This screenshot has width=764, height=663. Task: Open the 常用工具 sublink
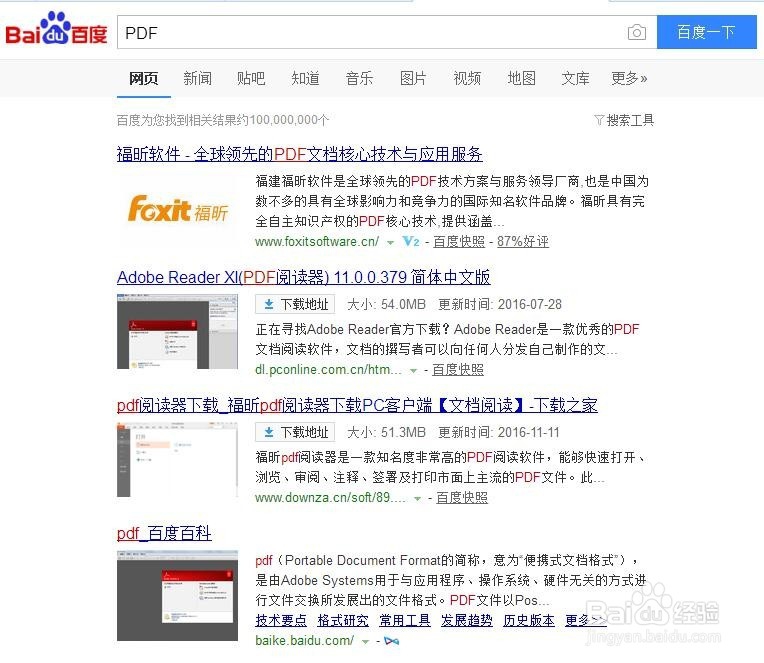pos(405,620)
